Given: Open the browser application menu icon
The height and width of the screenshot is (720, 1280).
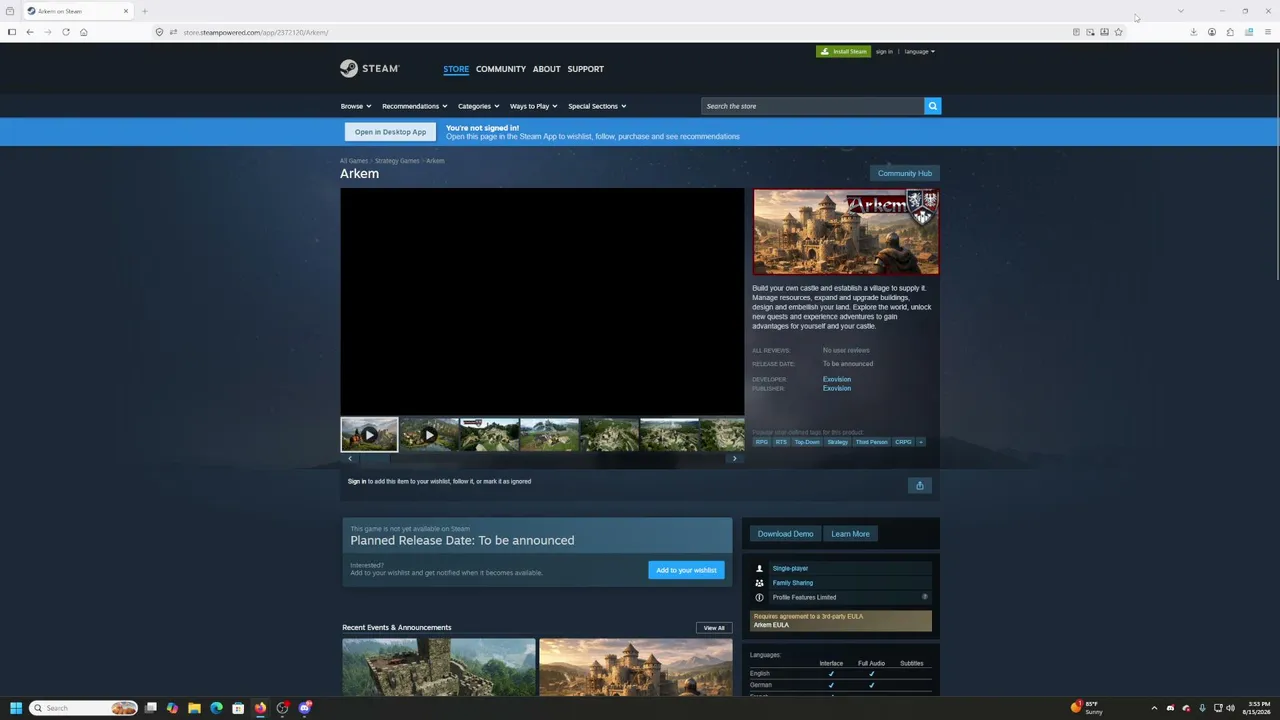Looking at the screenshot, I should pyautogui.click(x=1267, y=32).
